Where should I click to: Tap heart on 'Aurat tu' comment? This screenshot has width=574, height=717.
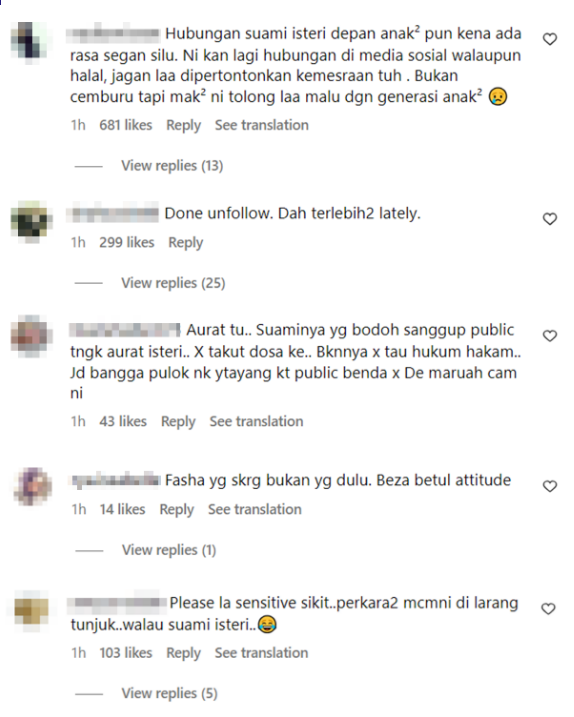tap(550, 336)
